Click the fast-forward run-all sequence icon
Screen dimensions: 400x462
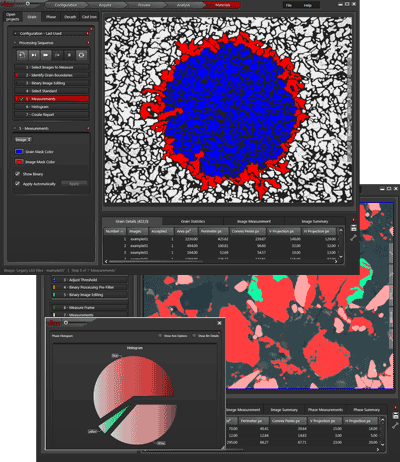point(46,55)
